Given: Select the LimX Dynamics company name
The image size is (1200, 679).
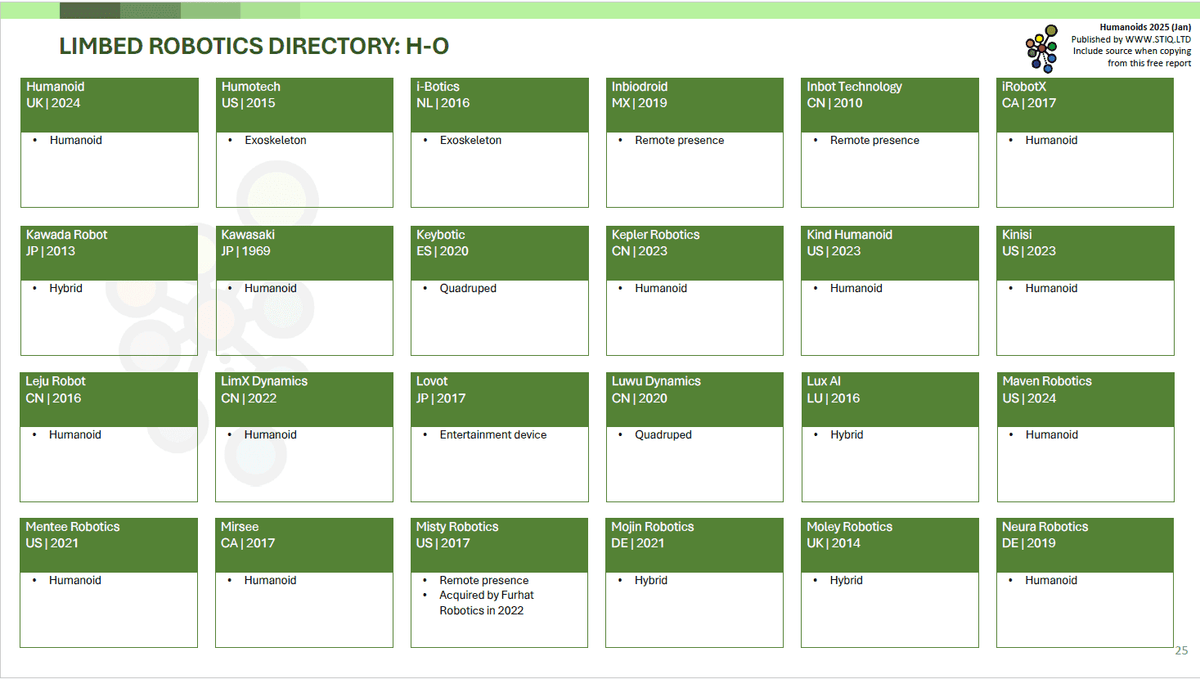Looking at the screenshot, I should pyautogui.click(x=264, y=382).
